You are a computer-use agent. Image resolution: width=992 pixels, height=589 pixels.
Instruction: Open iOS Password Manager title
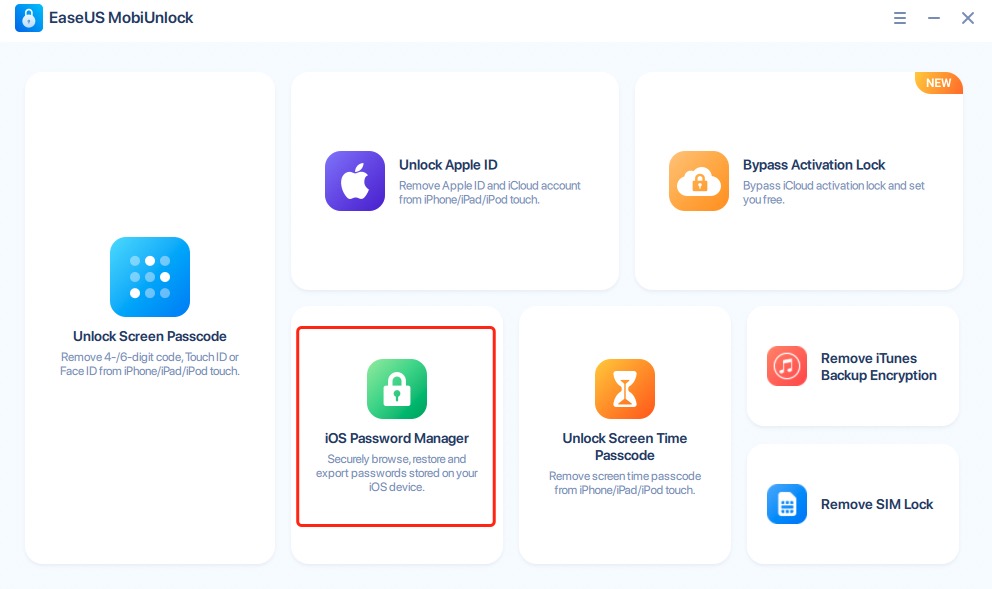(397, 438)
